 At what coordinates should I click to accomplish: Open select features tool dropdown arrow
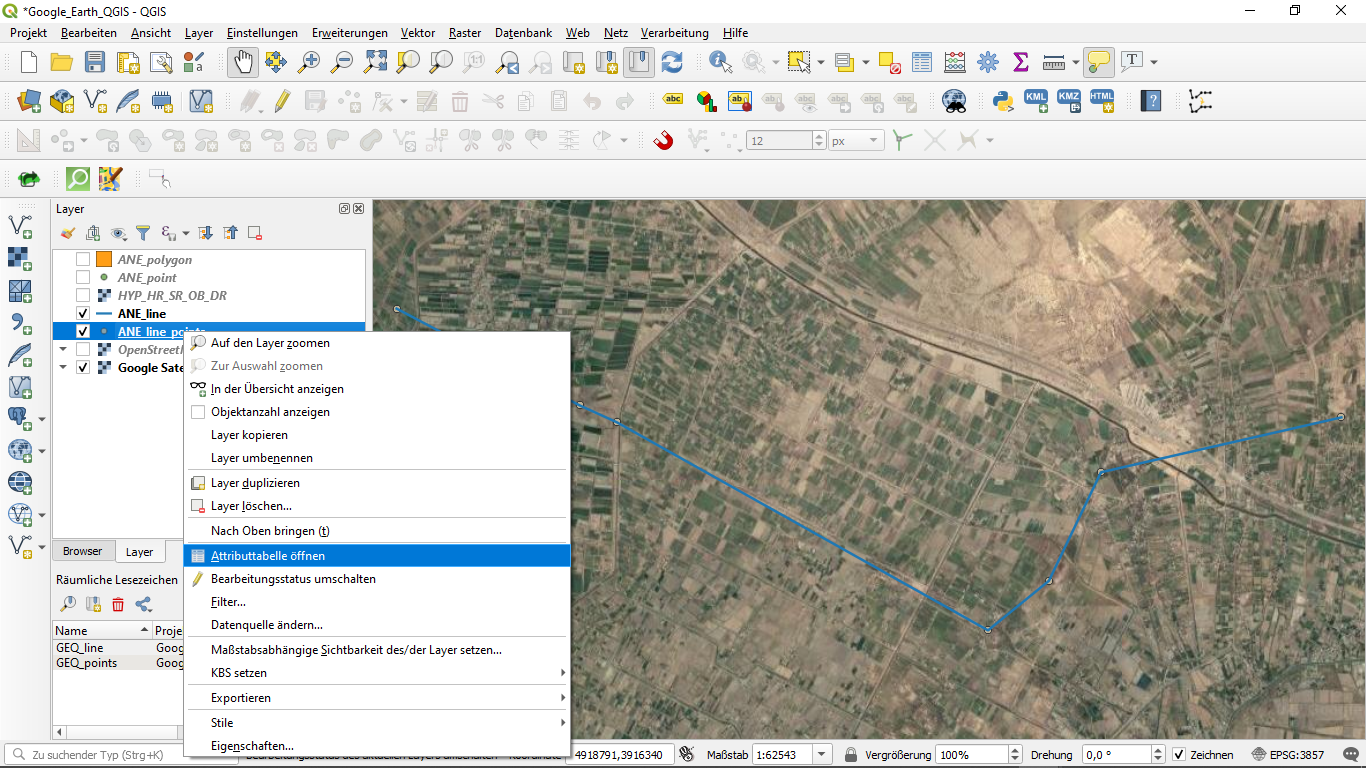pyautogui.click(x=821, y=62)
